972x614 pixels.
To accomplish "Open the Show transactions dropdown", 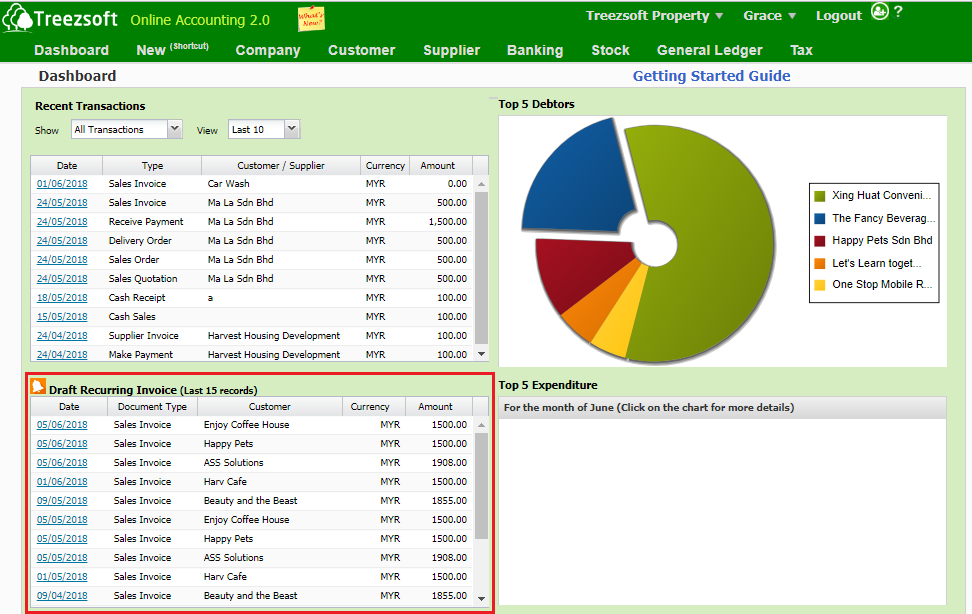I will (x=174, y=129).
